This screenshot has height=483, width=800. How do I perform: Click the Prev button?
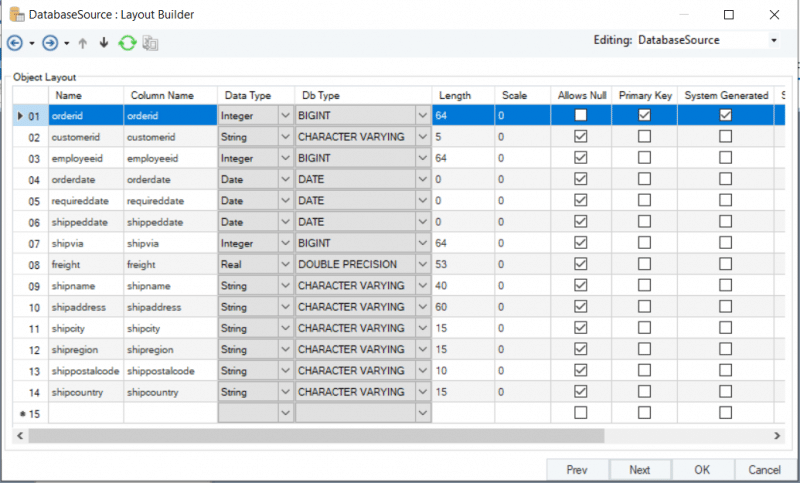click(x=576, y=469)
